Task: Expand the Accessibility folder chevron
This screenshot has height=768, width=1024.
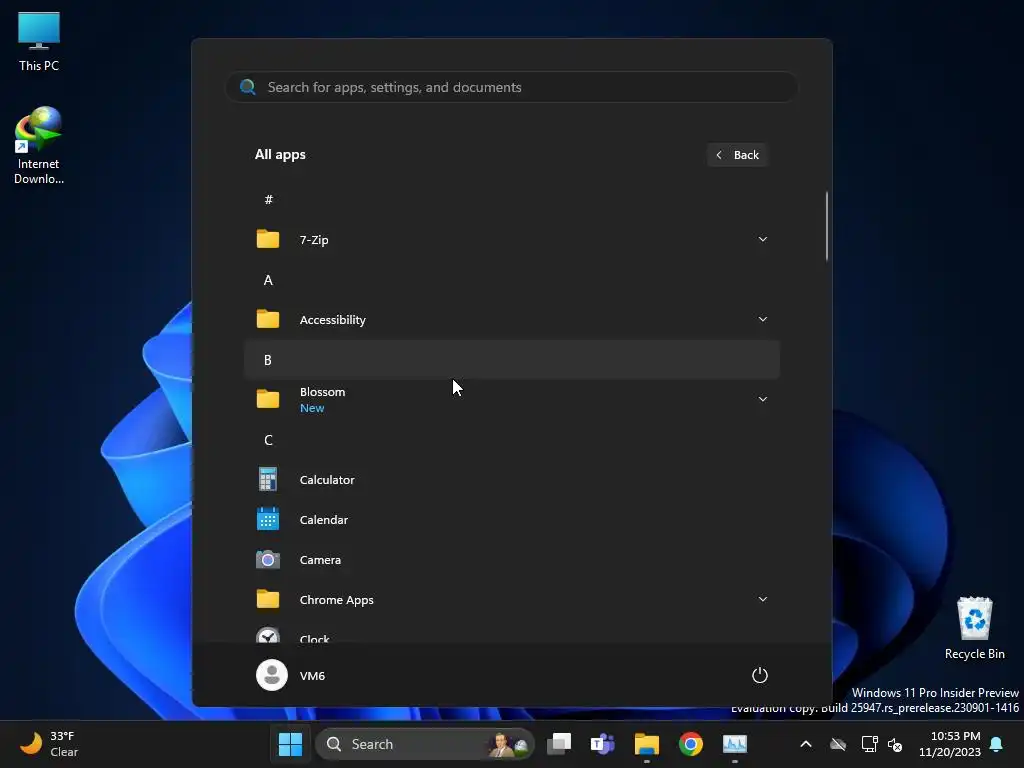Action: (x=762, y=319)
